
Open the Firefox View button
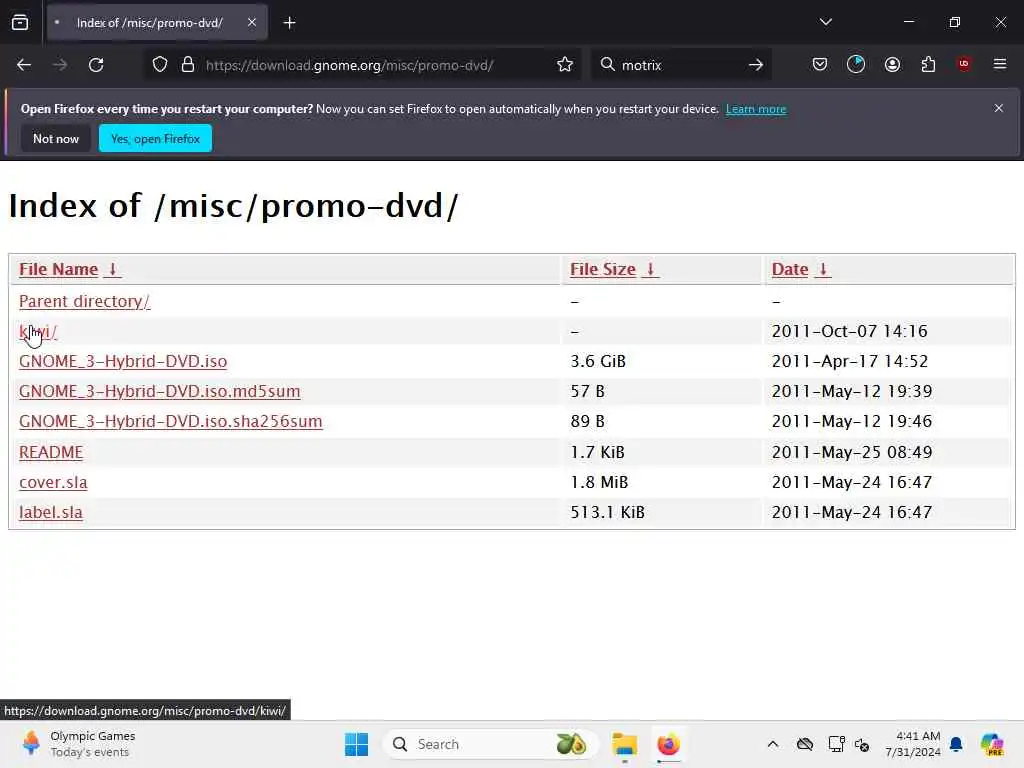(20, 23)
